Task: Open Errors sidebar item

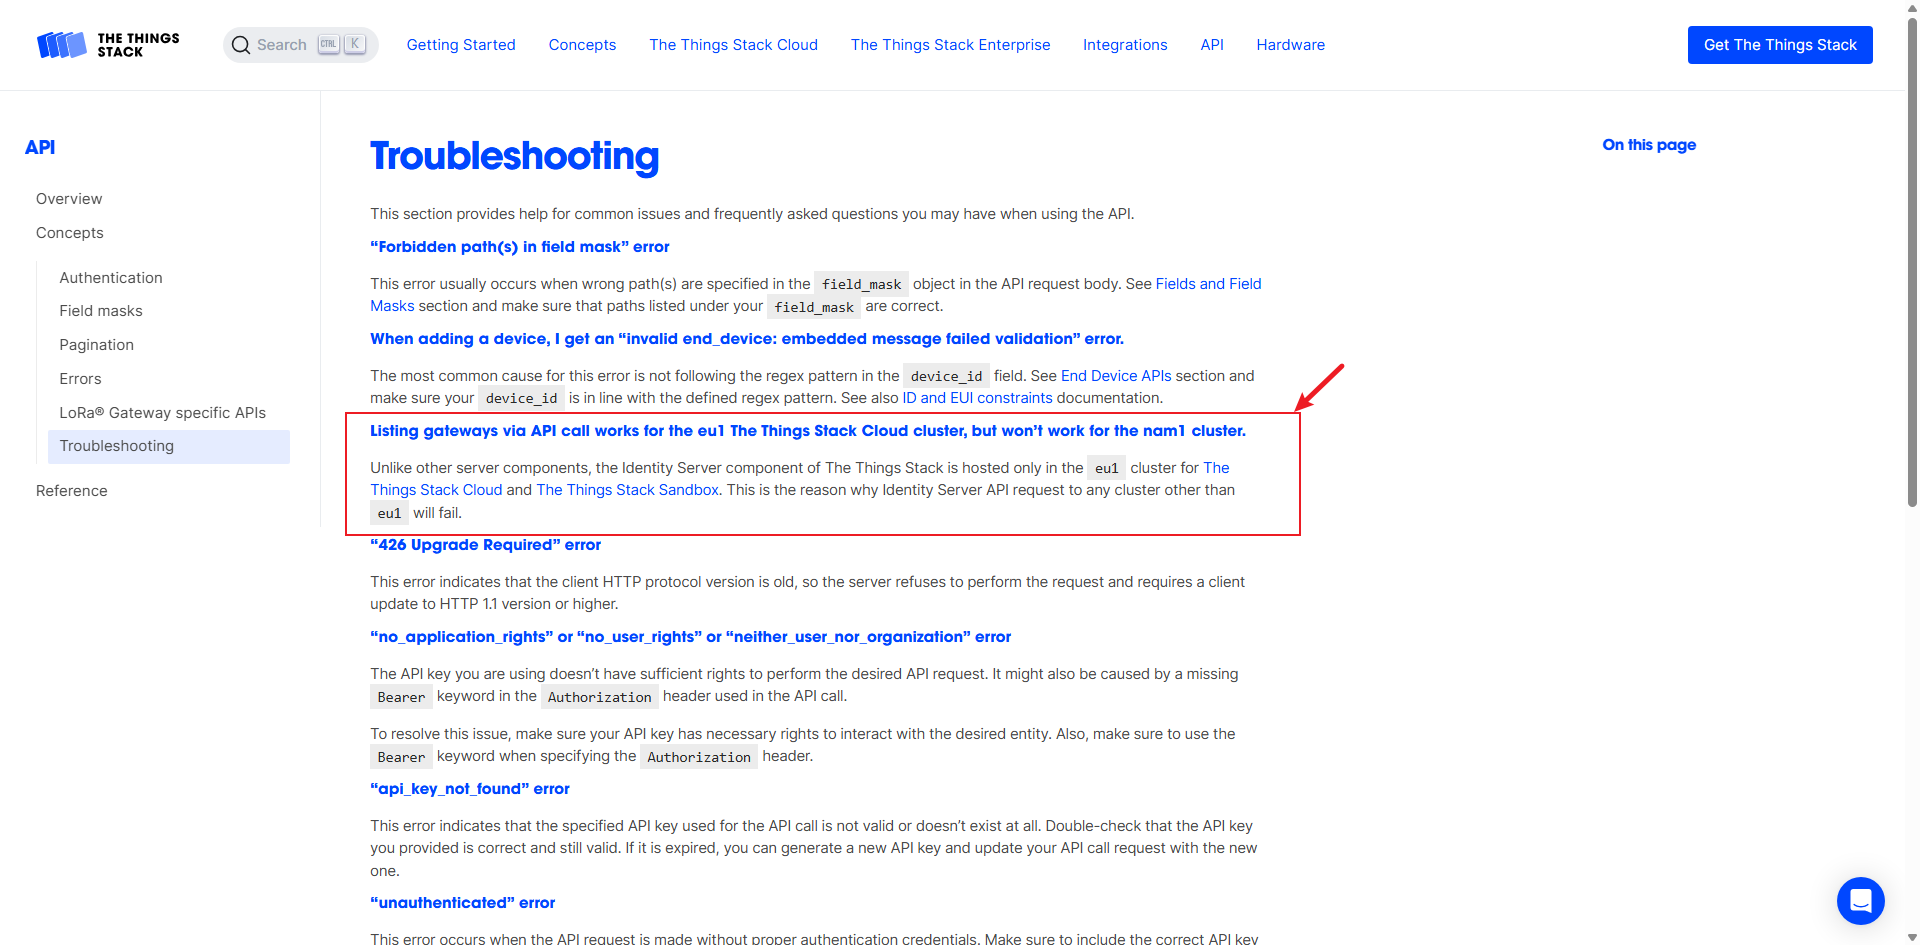Action: [x=80, y=379]
